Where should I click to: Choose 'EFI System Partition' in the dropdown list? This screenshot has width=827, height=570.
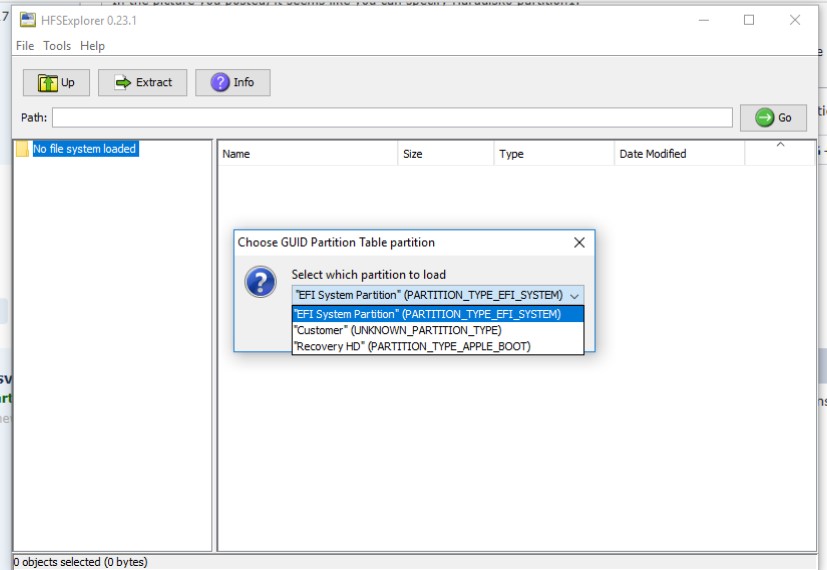(438, 314)
